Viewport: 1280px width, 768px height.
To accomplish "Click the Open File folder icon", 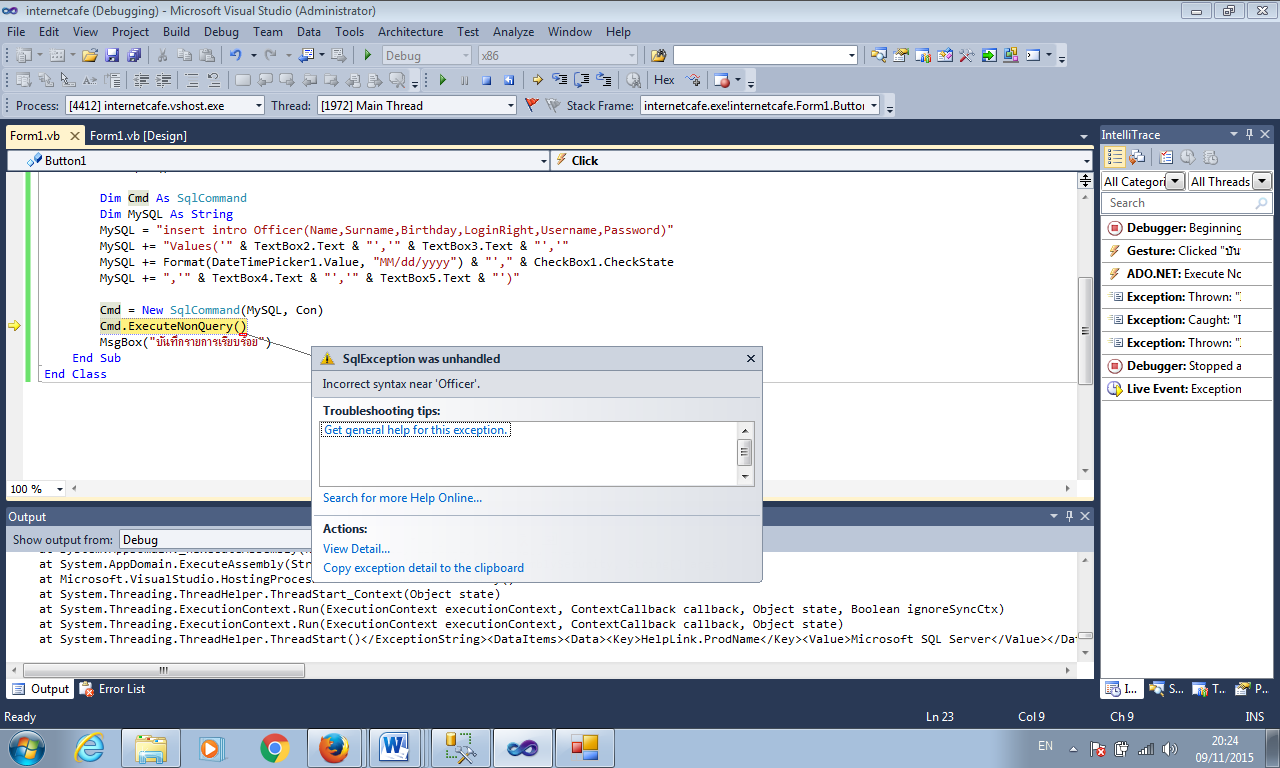I will (90, 55).
